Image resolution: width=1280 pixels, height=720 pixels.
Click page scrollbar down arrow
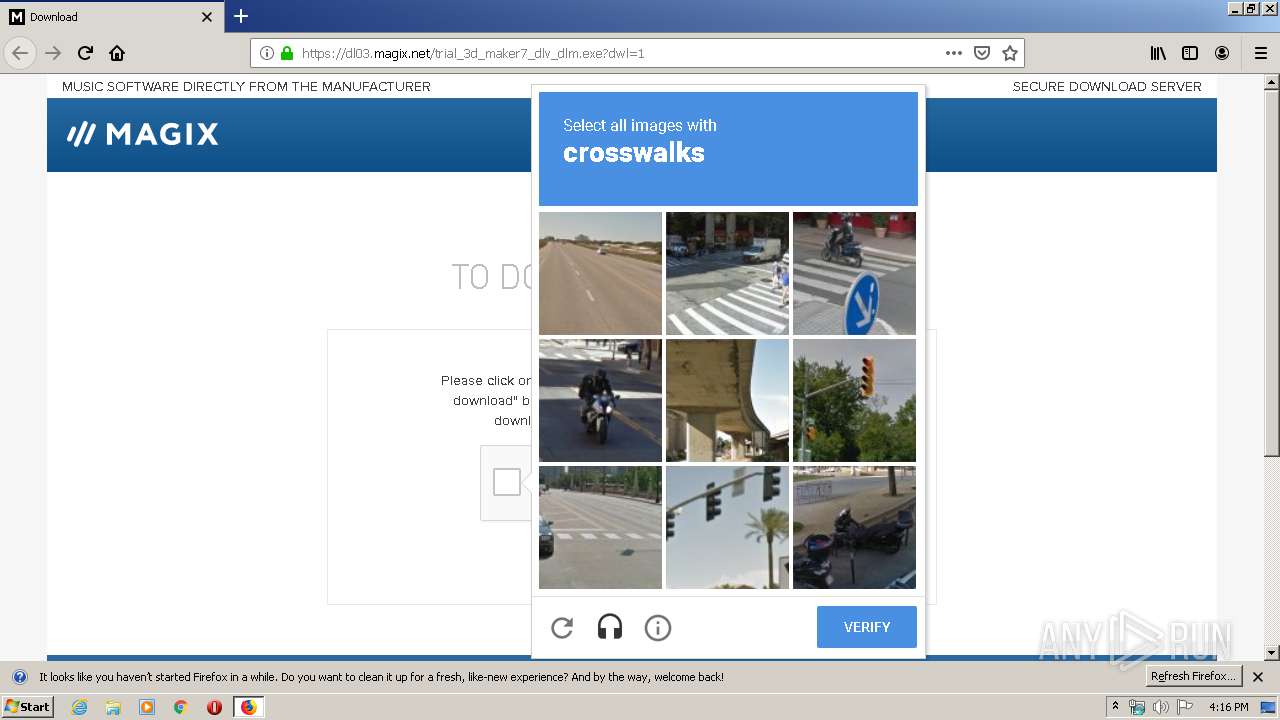coord(1271,653)
